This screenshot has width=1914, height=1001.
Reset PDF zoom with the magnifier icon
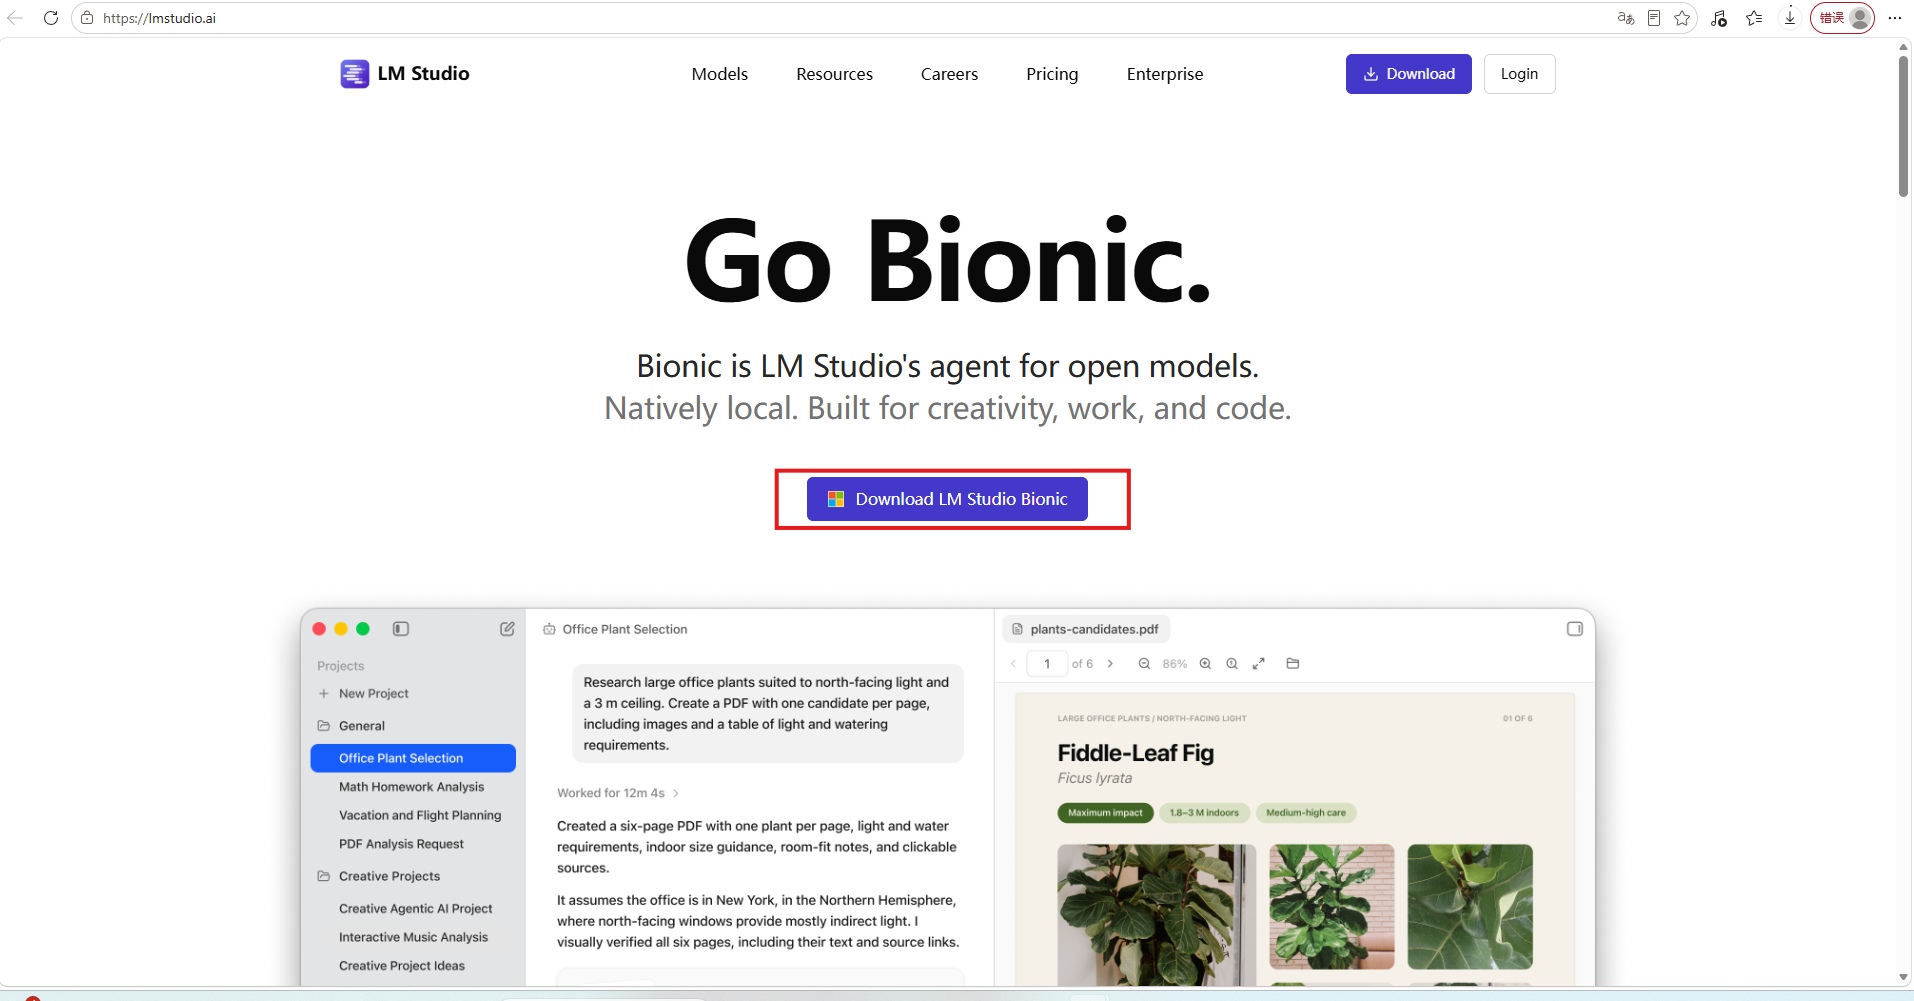pos(1232,664)
